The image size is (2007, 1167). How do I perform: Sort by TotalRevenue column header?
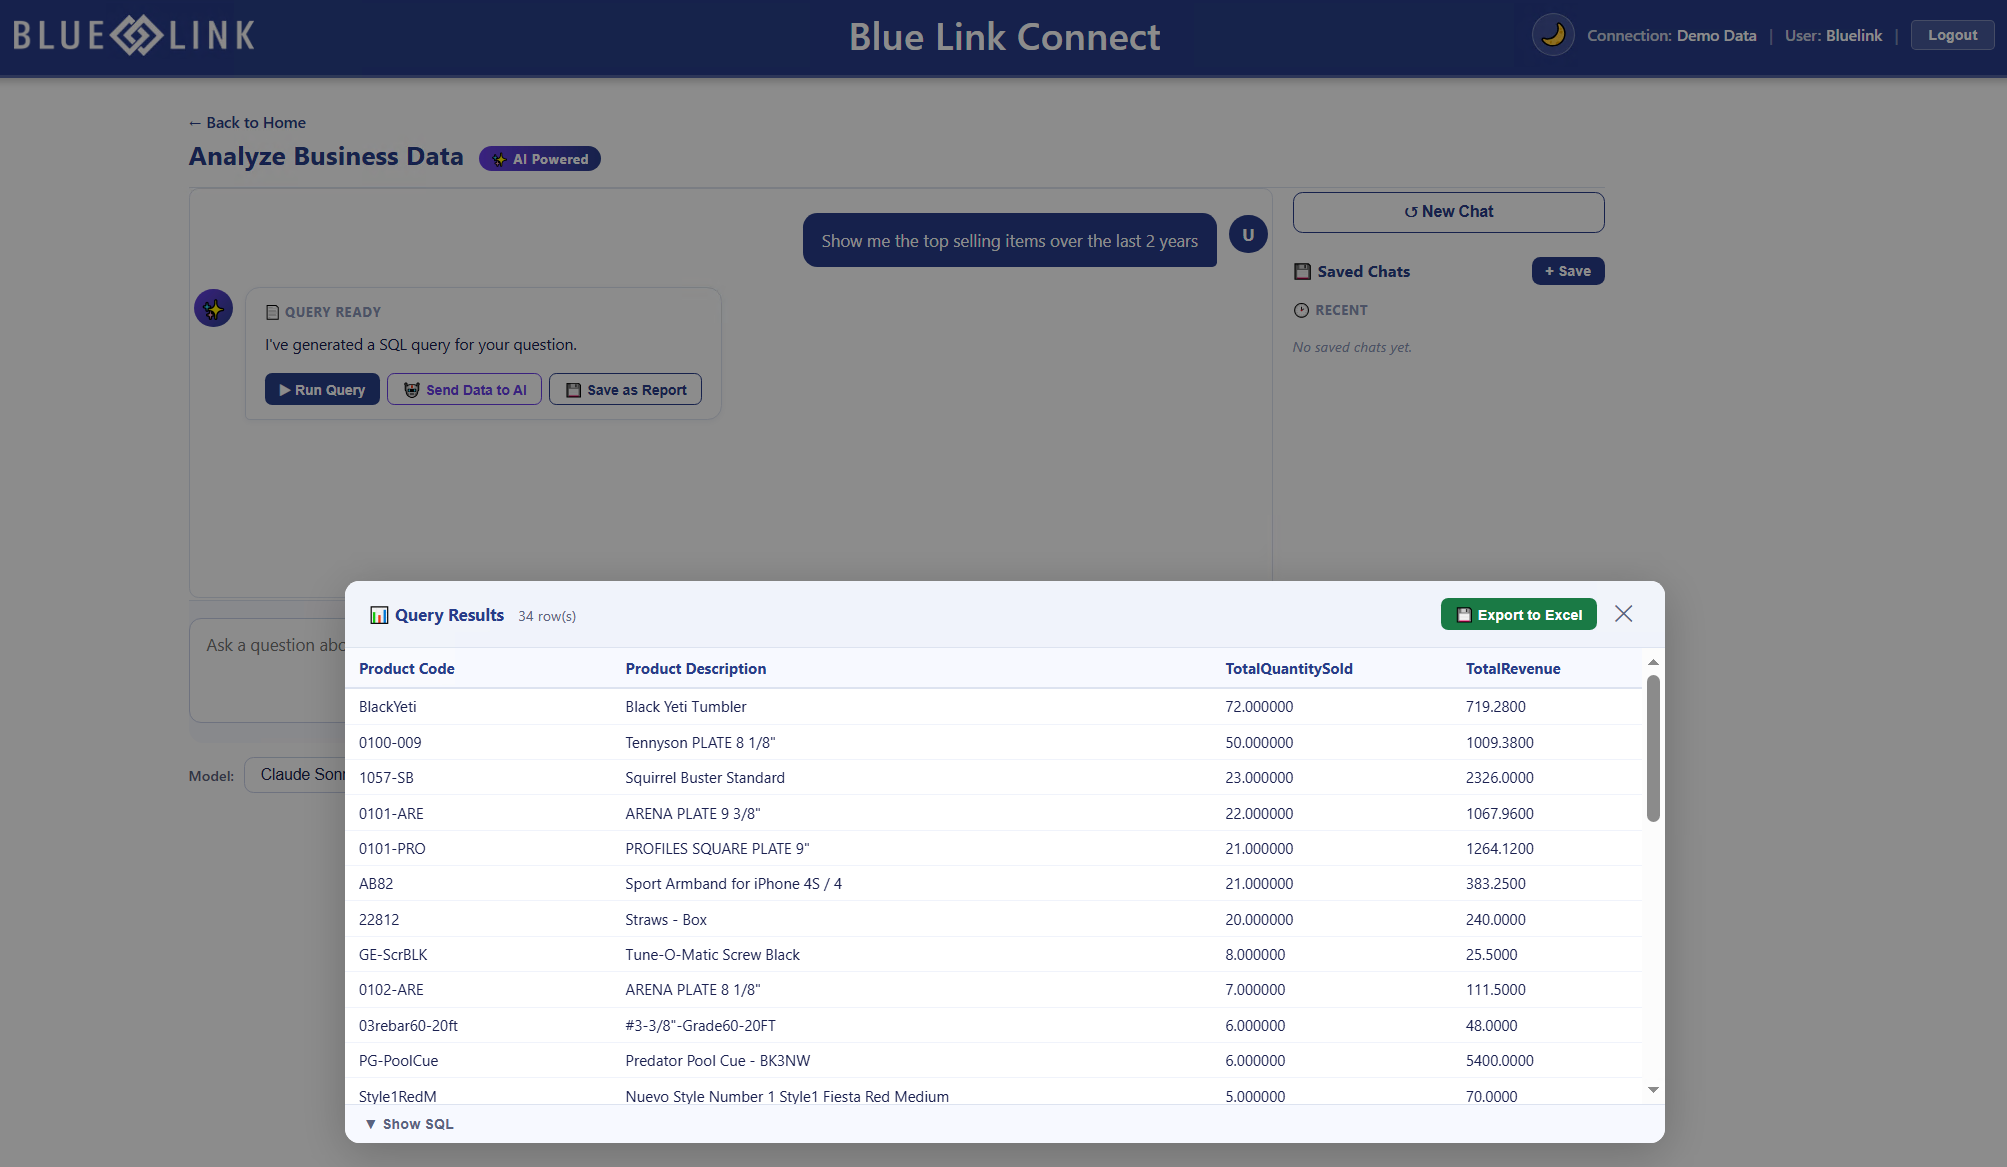coord(1512,669)
